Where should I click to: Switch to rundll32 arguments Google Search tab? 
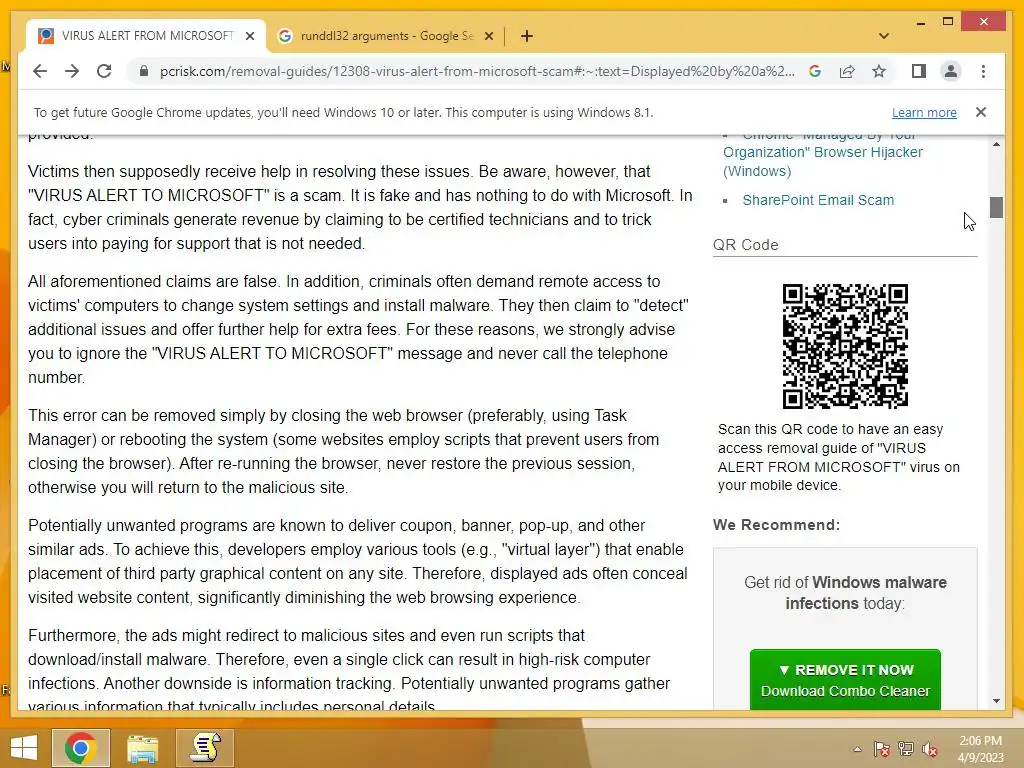point(385,36)
